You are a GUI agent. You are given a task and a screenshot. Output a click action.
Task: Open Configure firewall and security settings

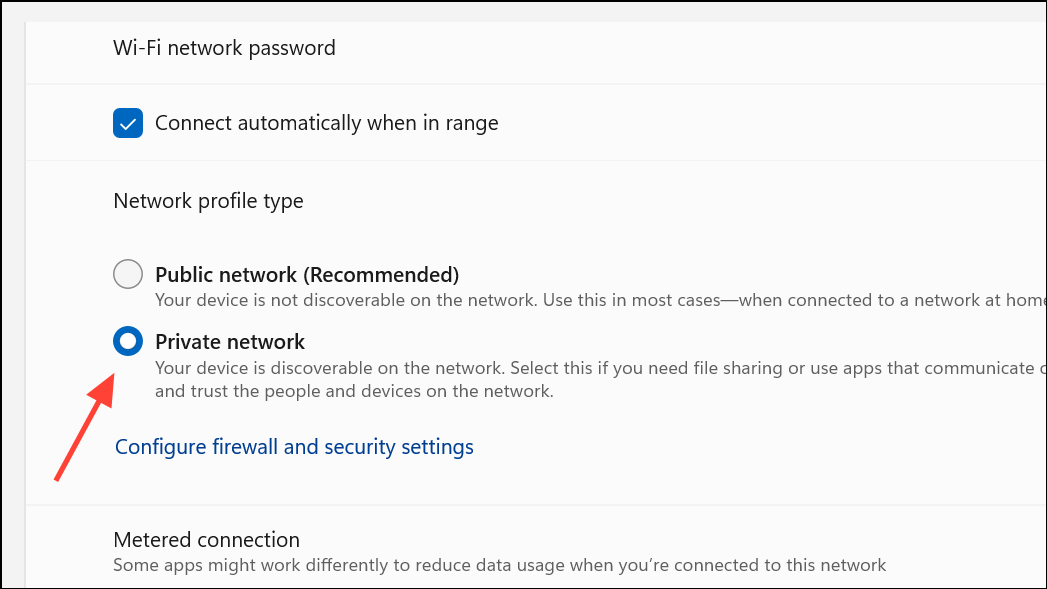[x=294, y=447]
